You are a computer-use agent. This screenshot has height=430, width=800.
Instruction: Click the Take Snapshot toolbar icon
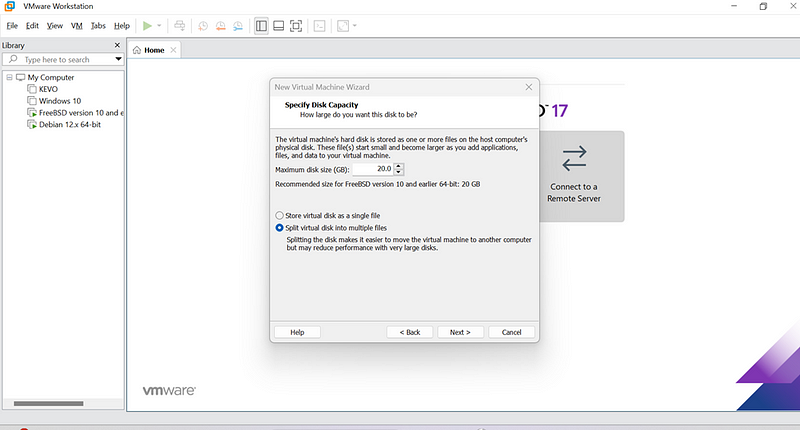click(203, 26)
